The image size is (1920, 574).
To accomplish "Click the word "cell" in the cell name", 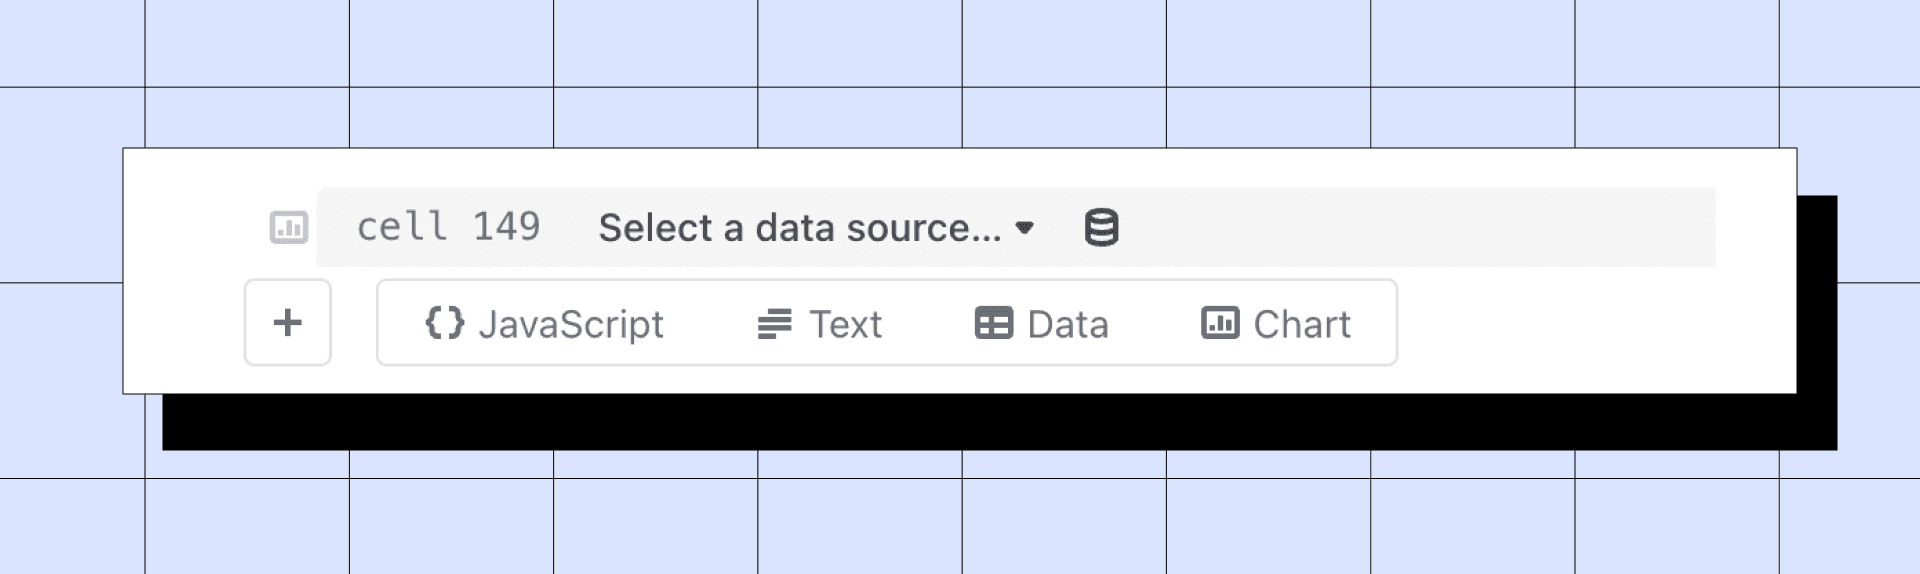I will (401, 227).
